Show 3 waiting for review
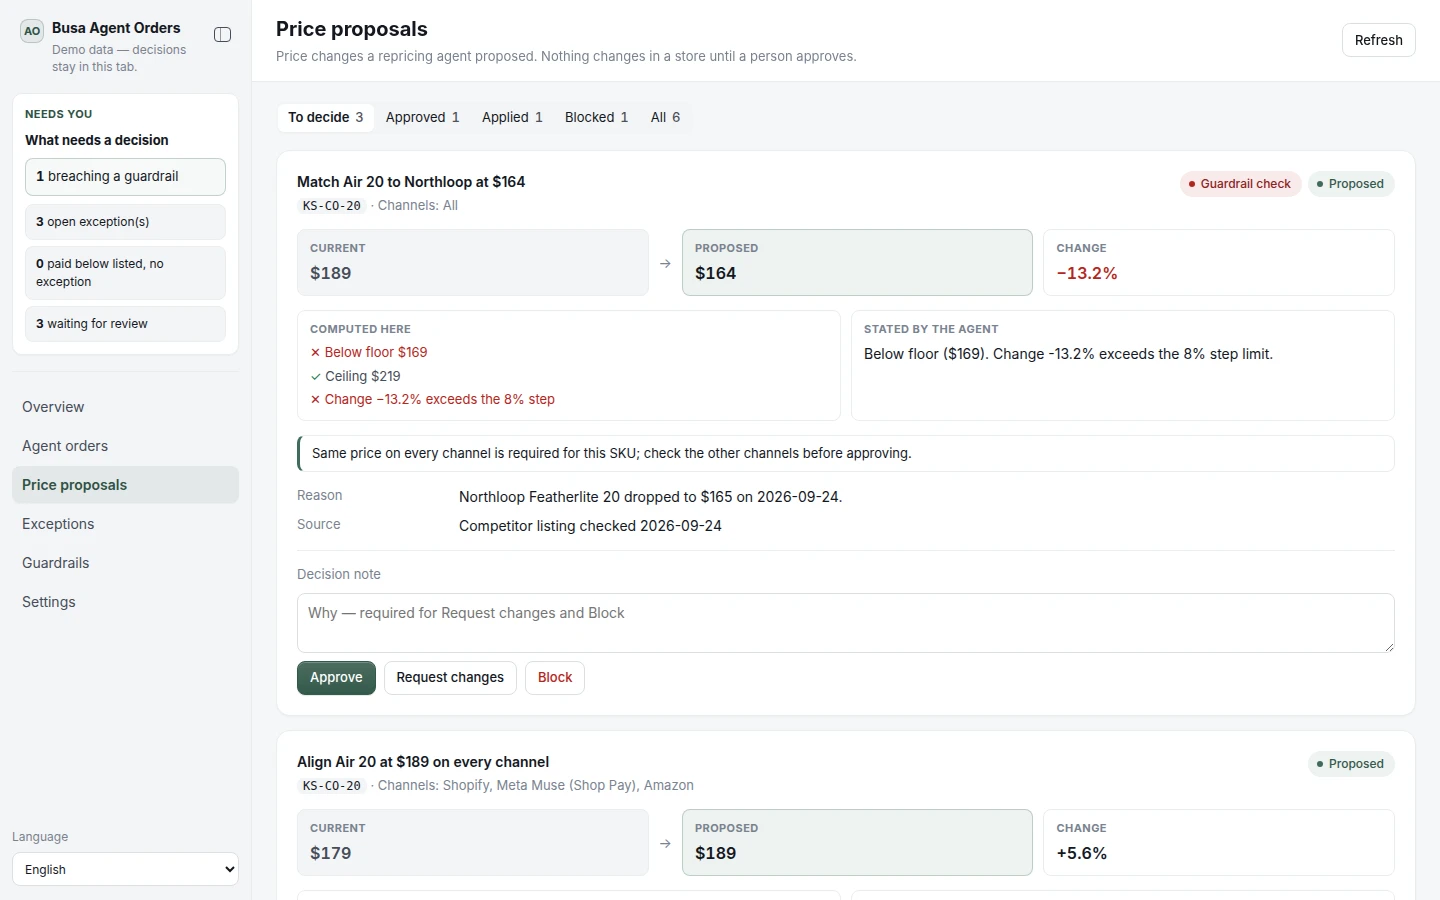Screen dimensions: 1440x900 [x=125, y=324]
